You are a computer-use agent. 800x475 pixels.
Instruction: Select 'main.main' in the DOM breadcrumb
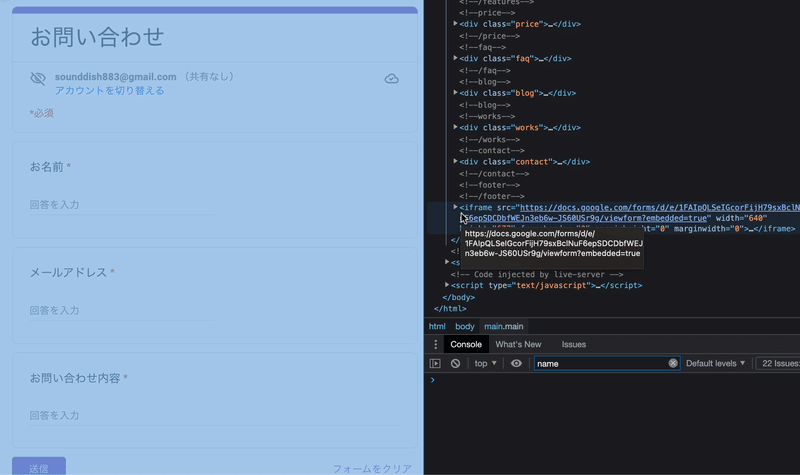(504, 327)
